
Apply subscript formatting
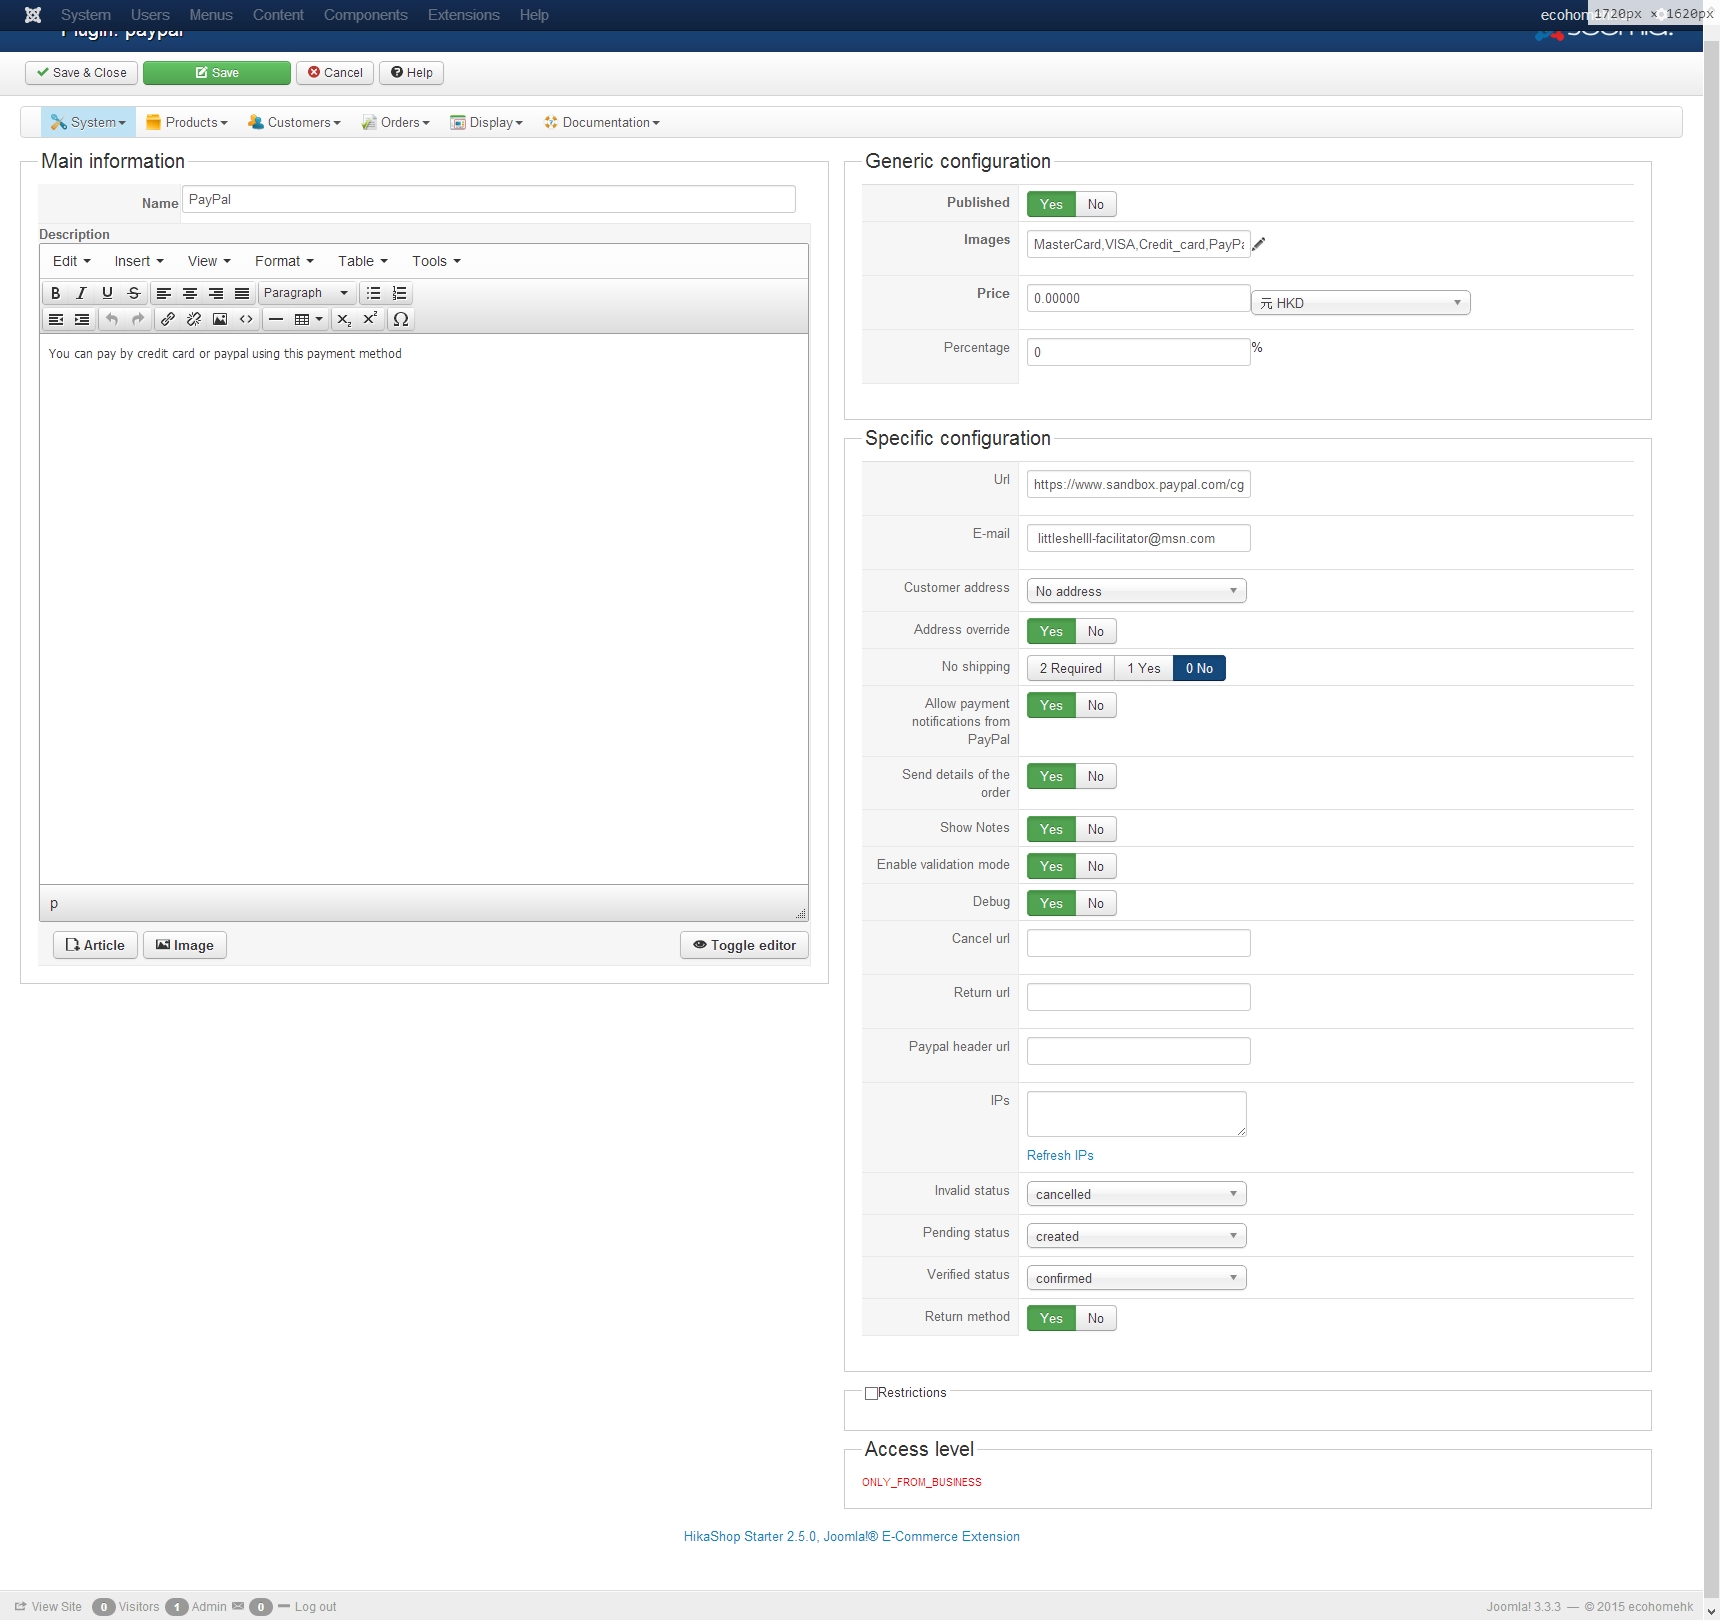click(x=344, y=319)
